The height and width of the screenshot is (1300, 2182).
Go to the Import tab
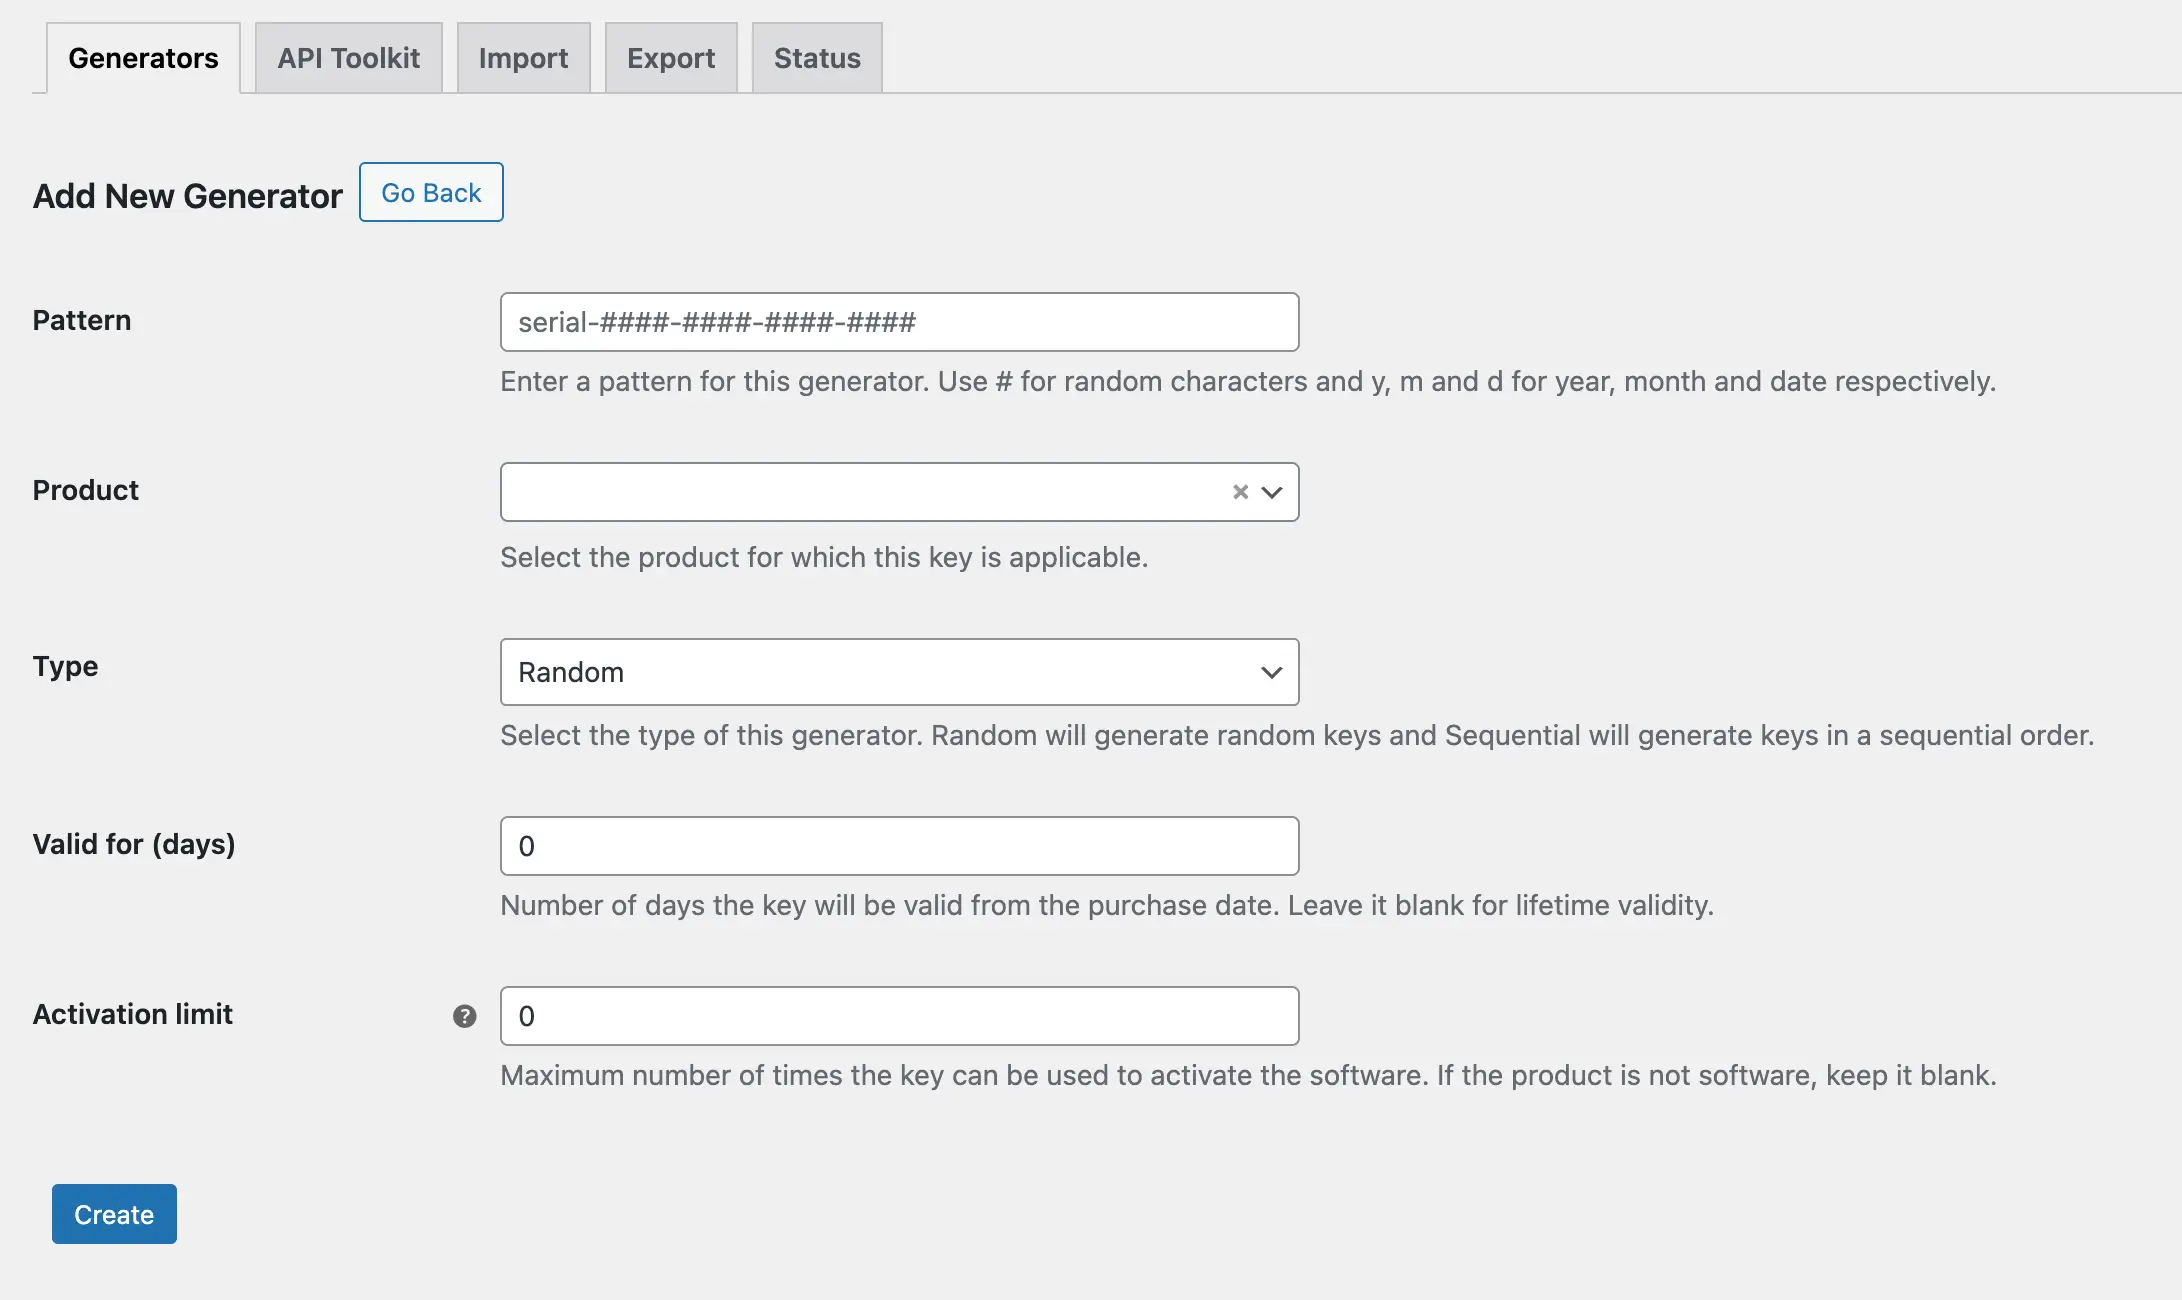523,58
